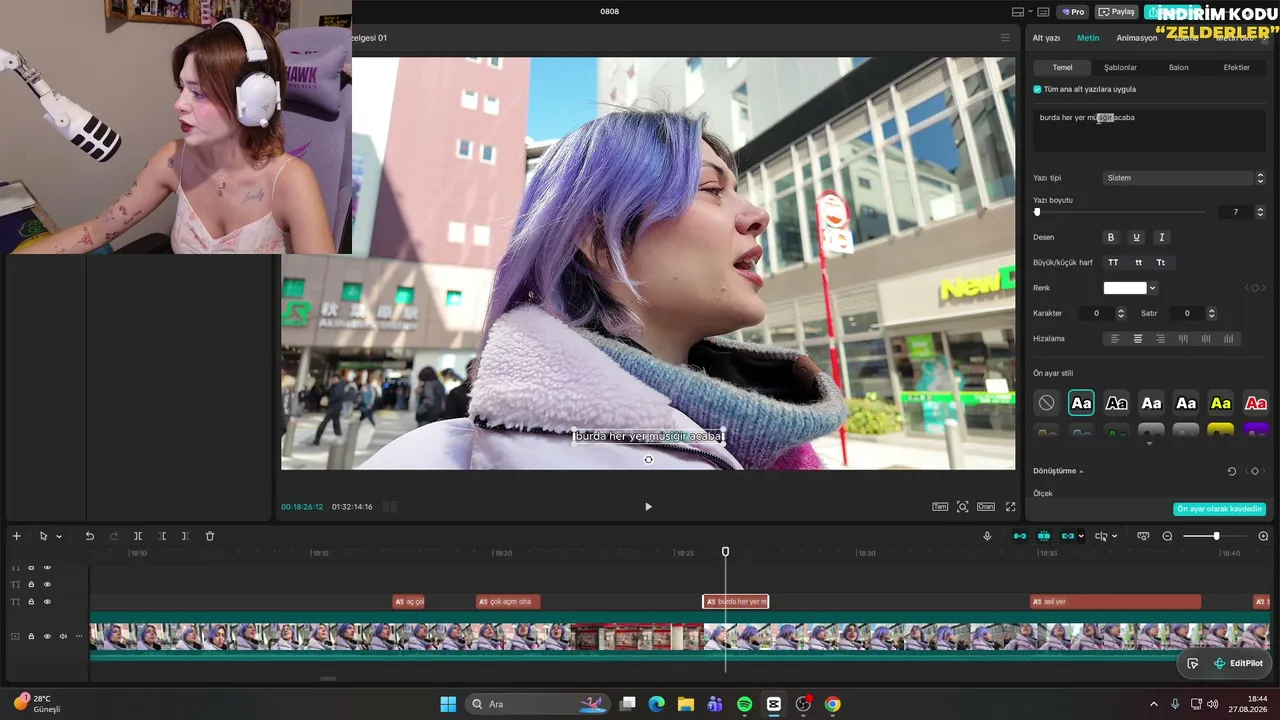Open the selection tool mode dropdown
The image size is (1280, 720).
(59, 537)
